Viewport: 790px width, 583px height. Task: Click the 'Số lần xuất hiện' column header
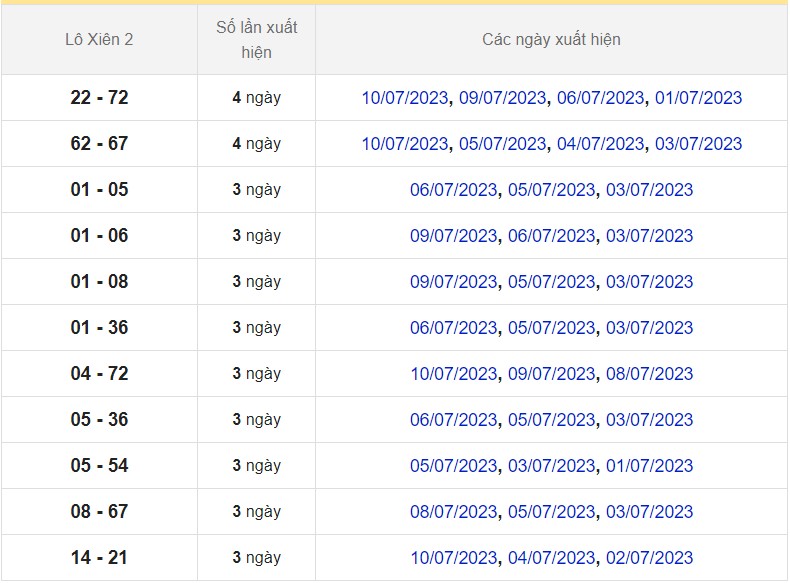tap(256, 40)
